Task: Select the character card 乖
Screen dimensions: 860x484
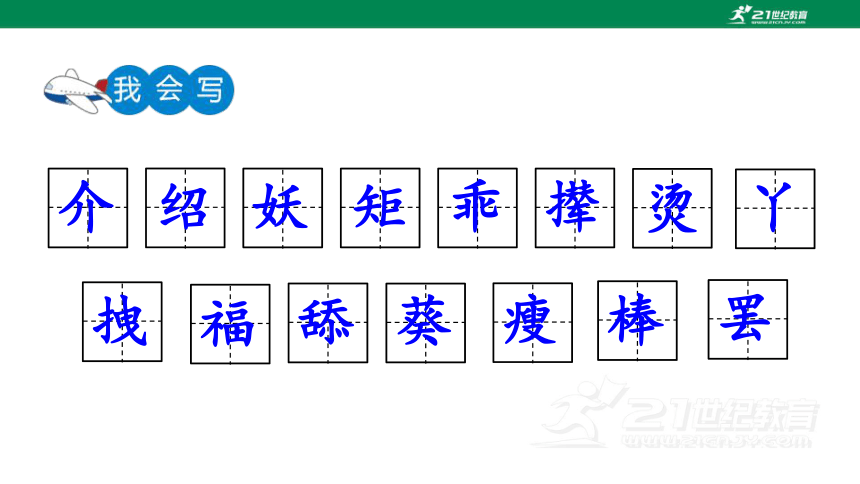Action: tap(477, 208)
